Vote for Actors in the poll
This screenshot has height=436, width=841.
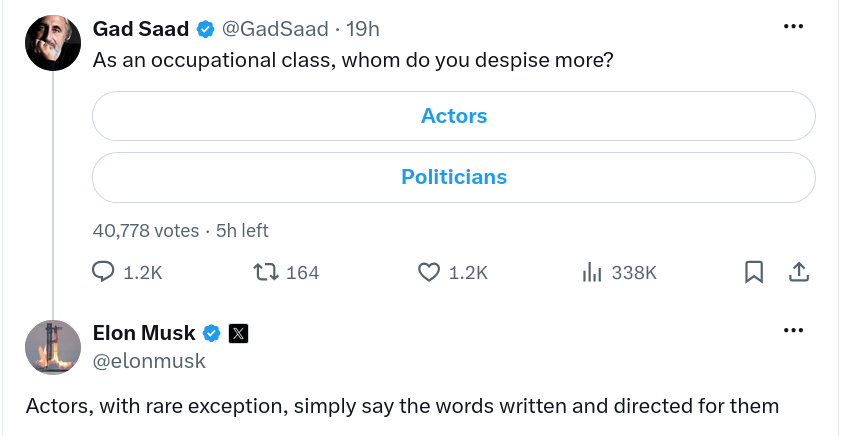pyautogui.click(x=454, y=116)
